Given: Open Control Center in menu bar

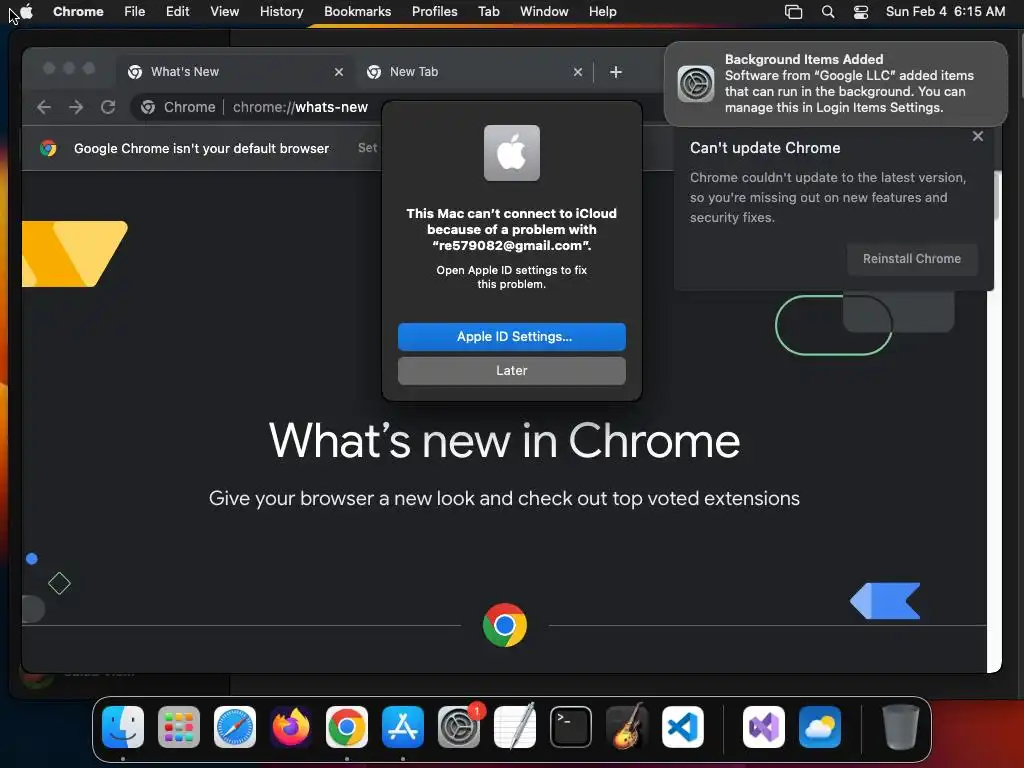Looking at the screenshot, I should pyautogui.click(x=861, y=12).
